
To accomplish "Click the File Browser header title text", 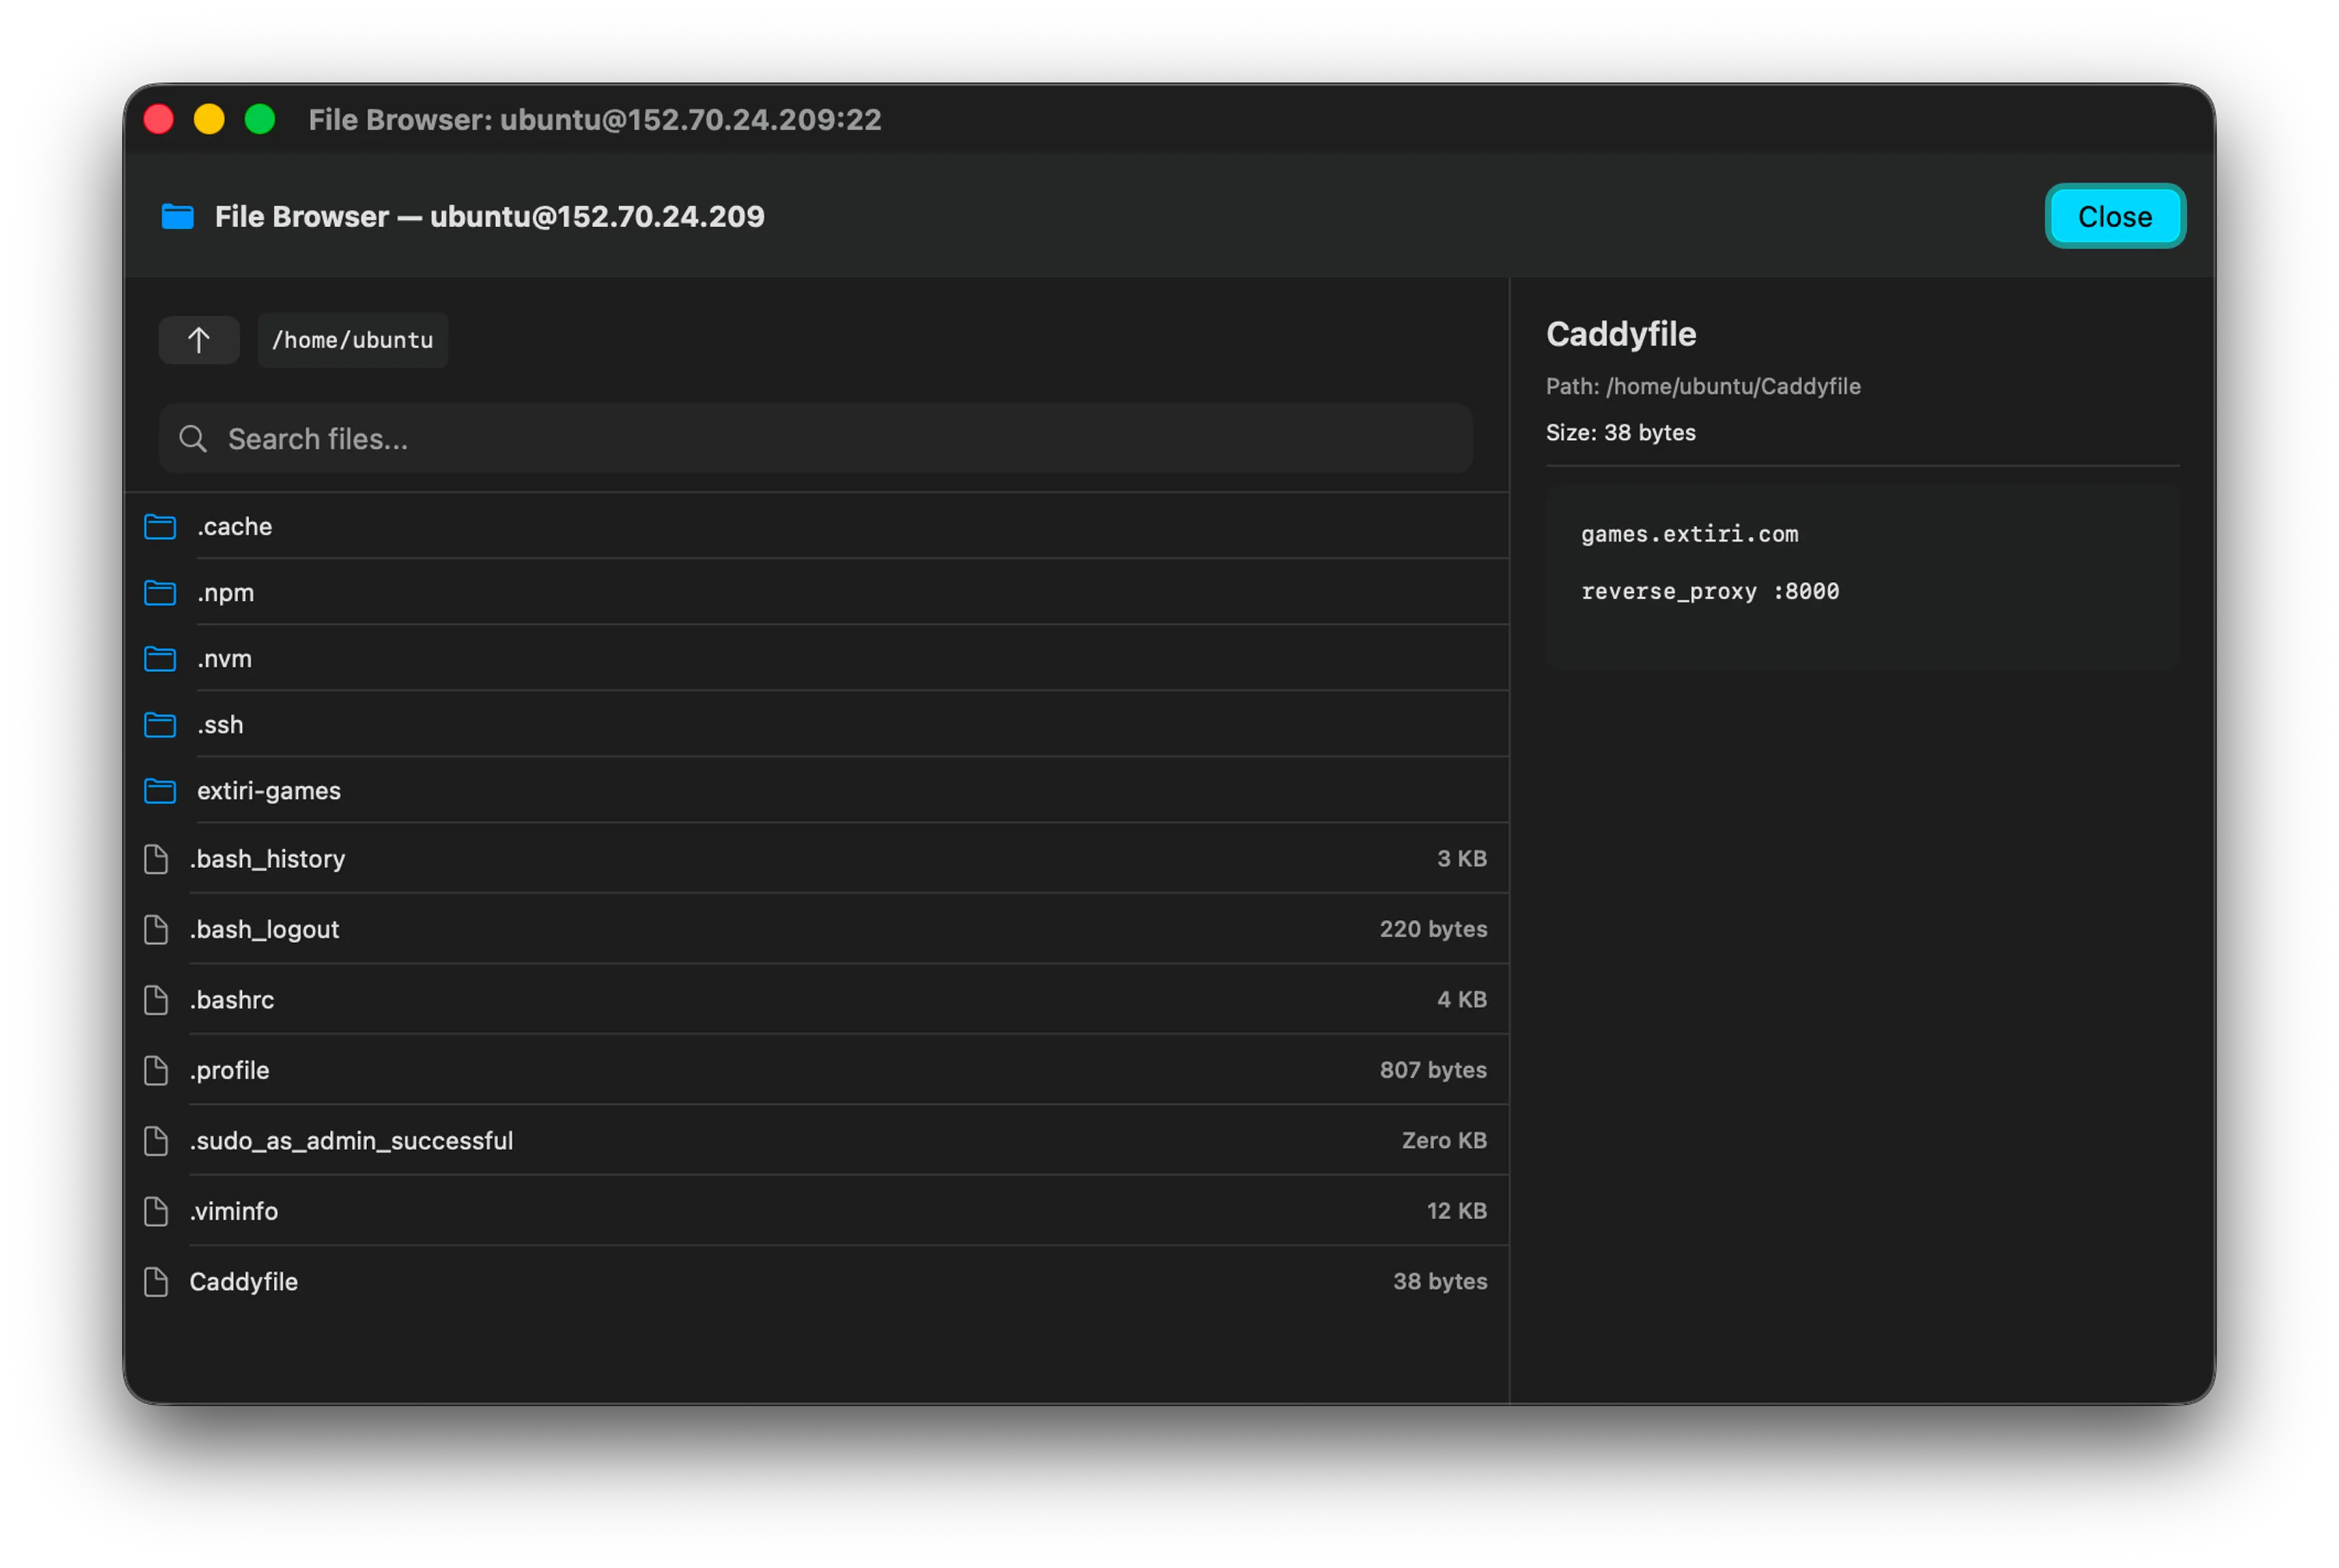I will (x=490, y=216).
